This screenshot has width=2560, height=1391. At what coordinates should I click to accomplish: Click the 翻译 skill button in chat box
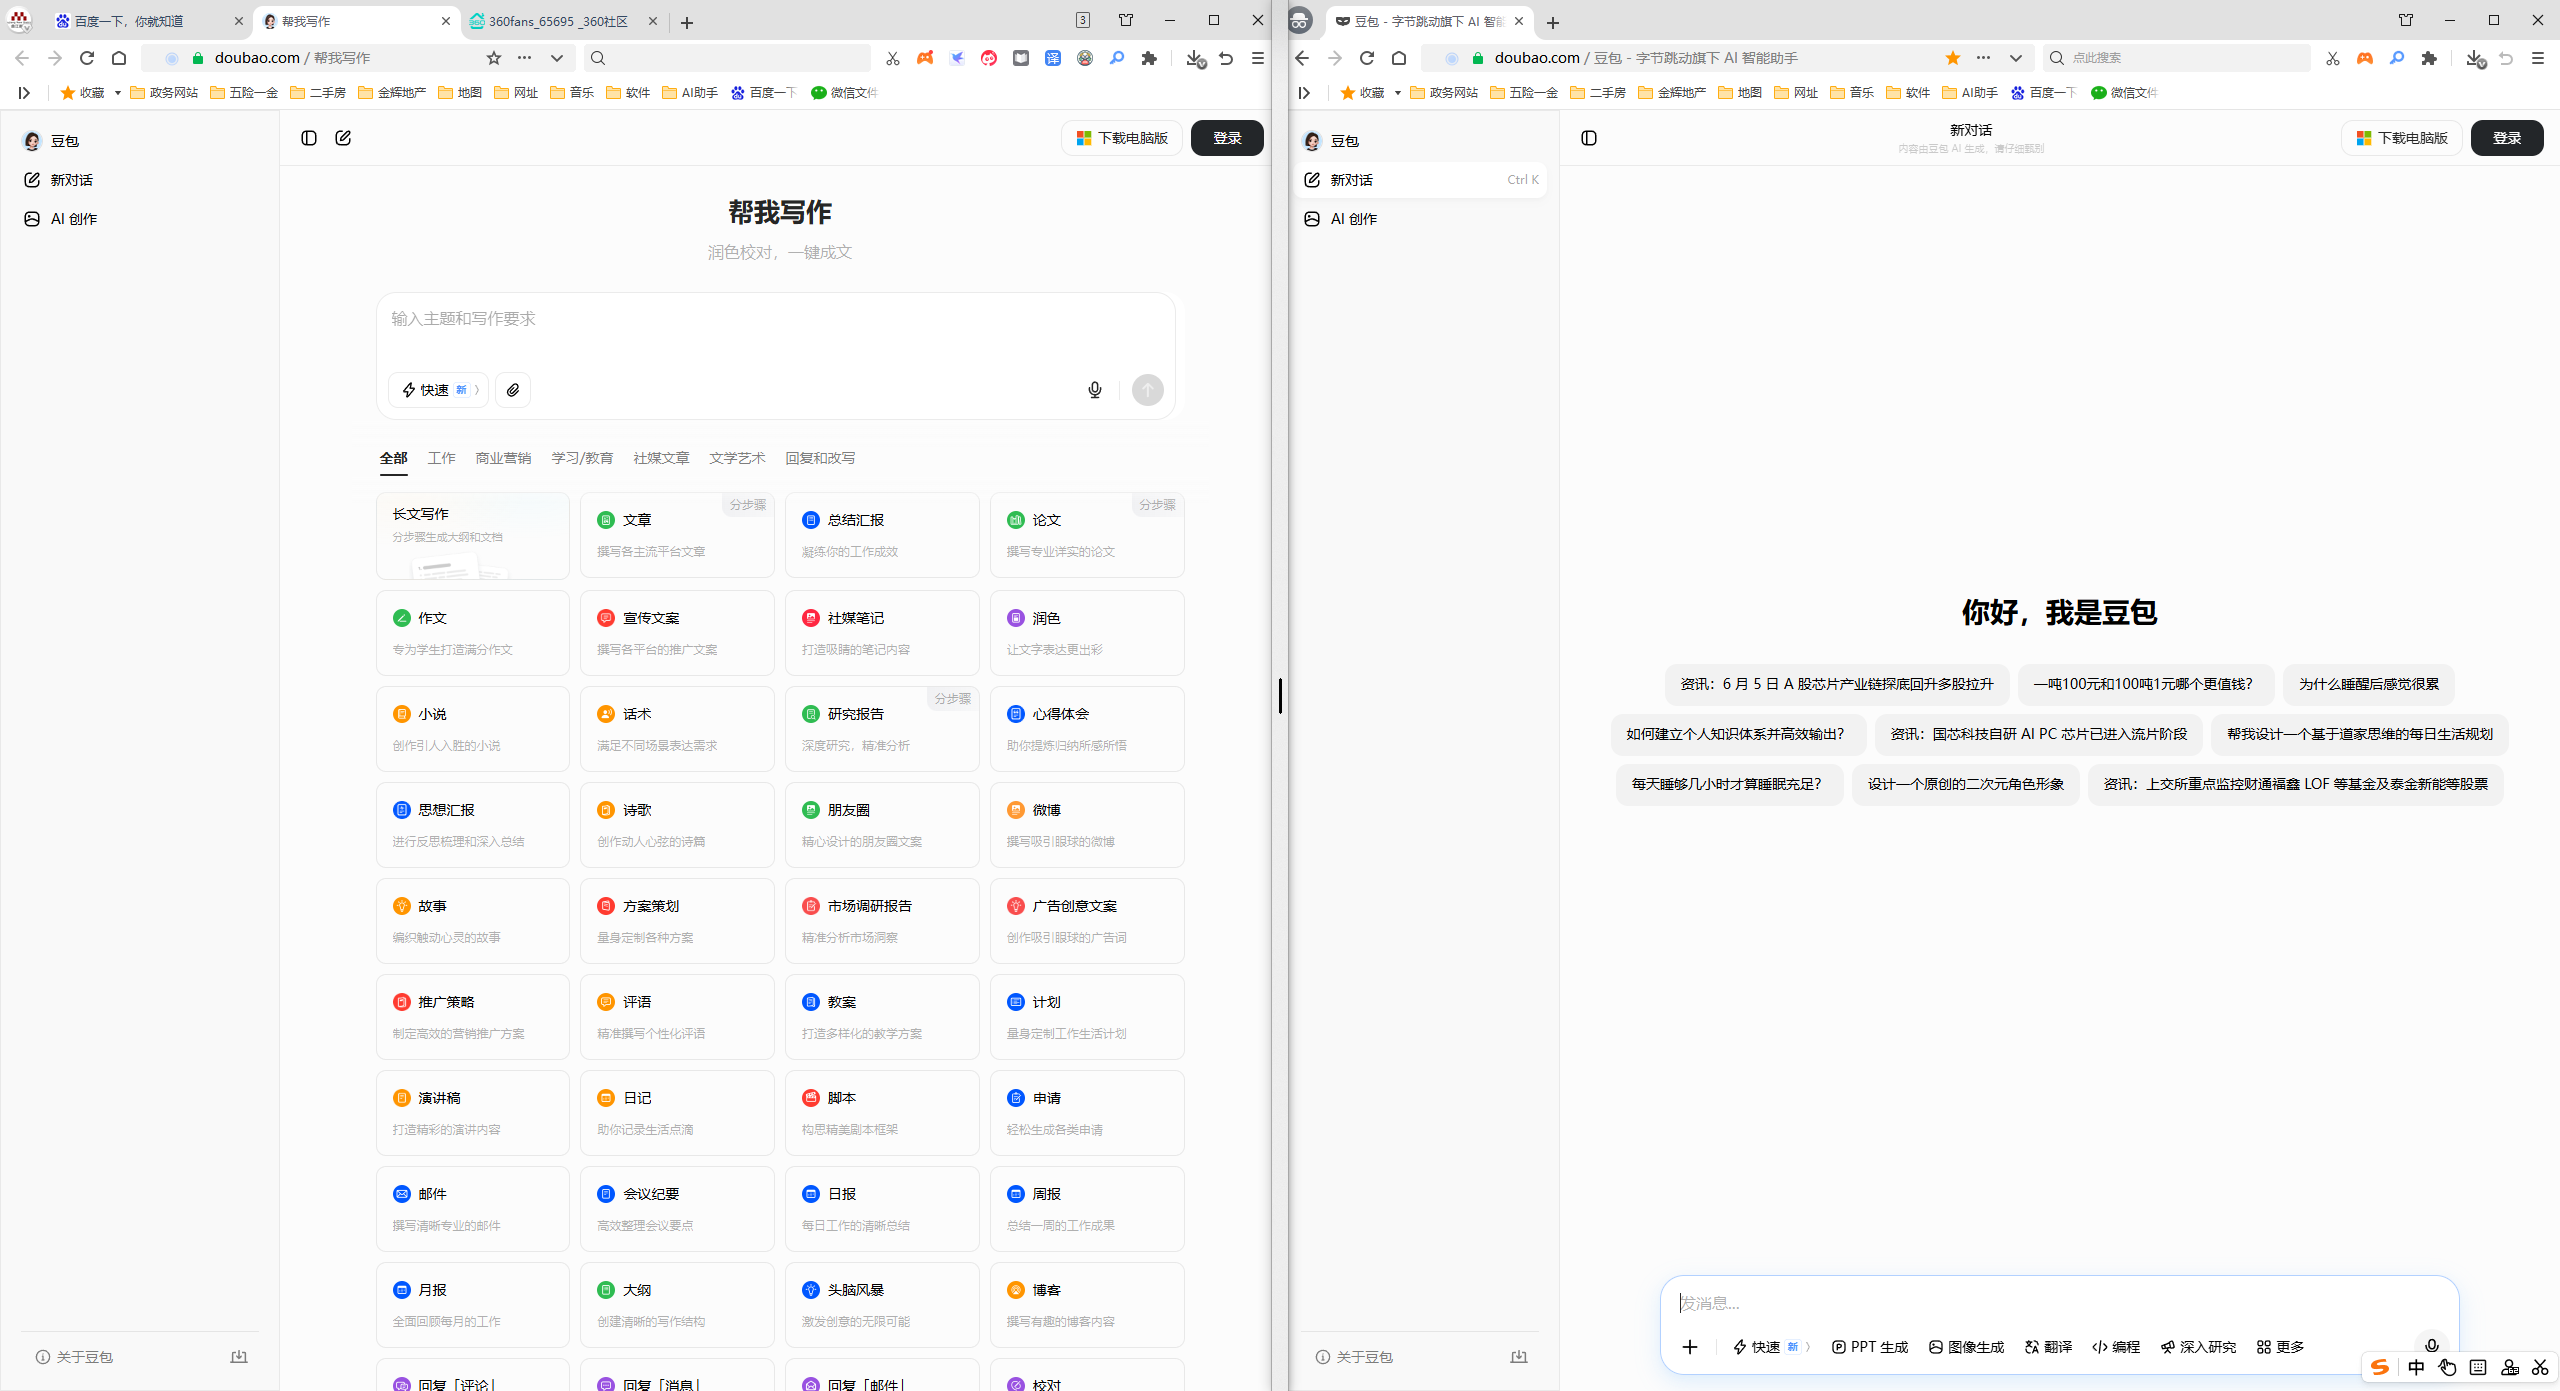pos(2048,1347)
